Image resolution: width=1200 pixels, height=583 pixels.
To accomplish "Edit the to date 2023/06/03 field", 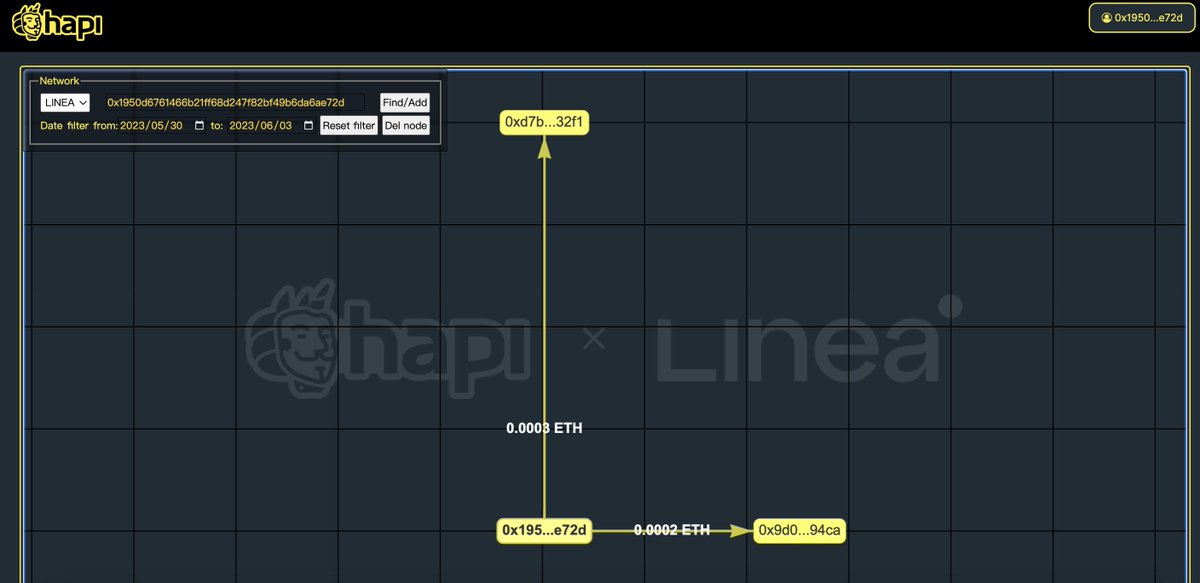I will click(x=271, y=126).
